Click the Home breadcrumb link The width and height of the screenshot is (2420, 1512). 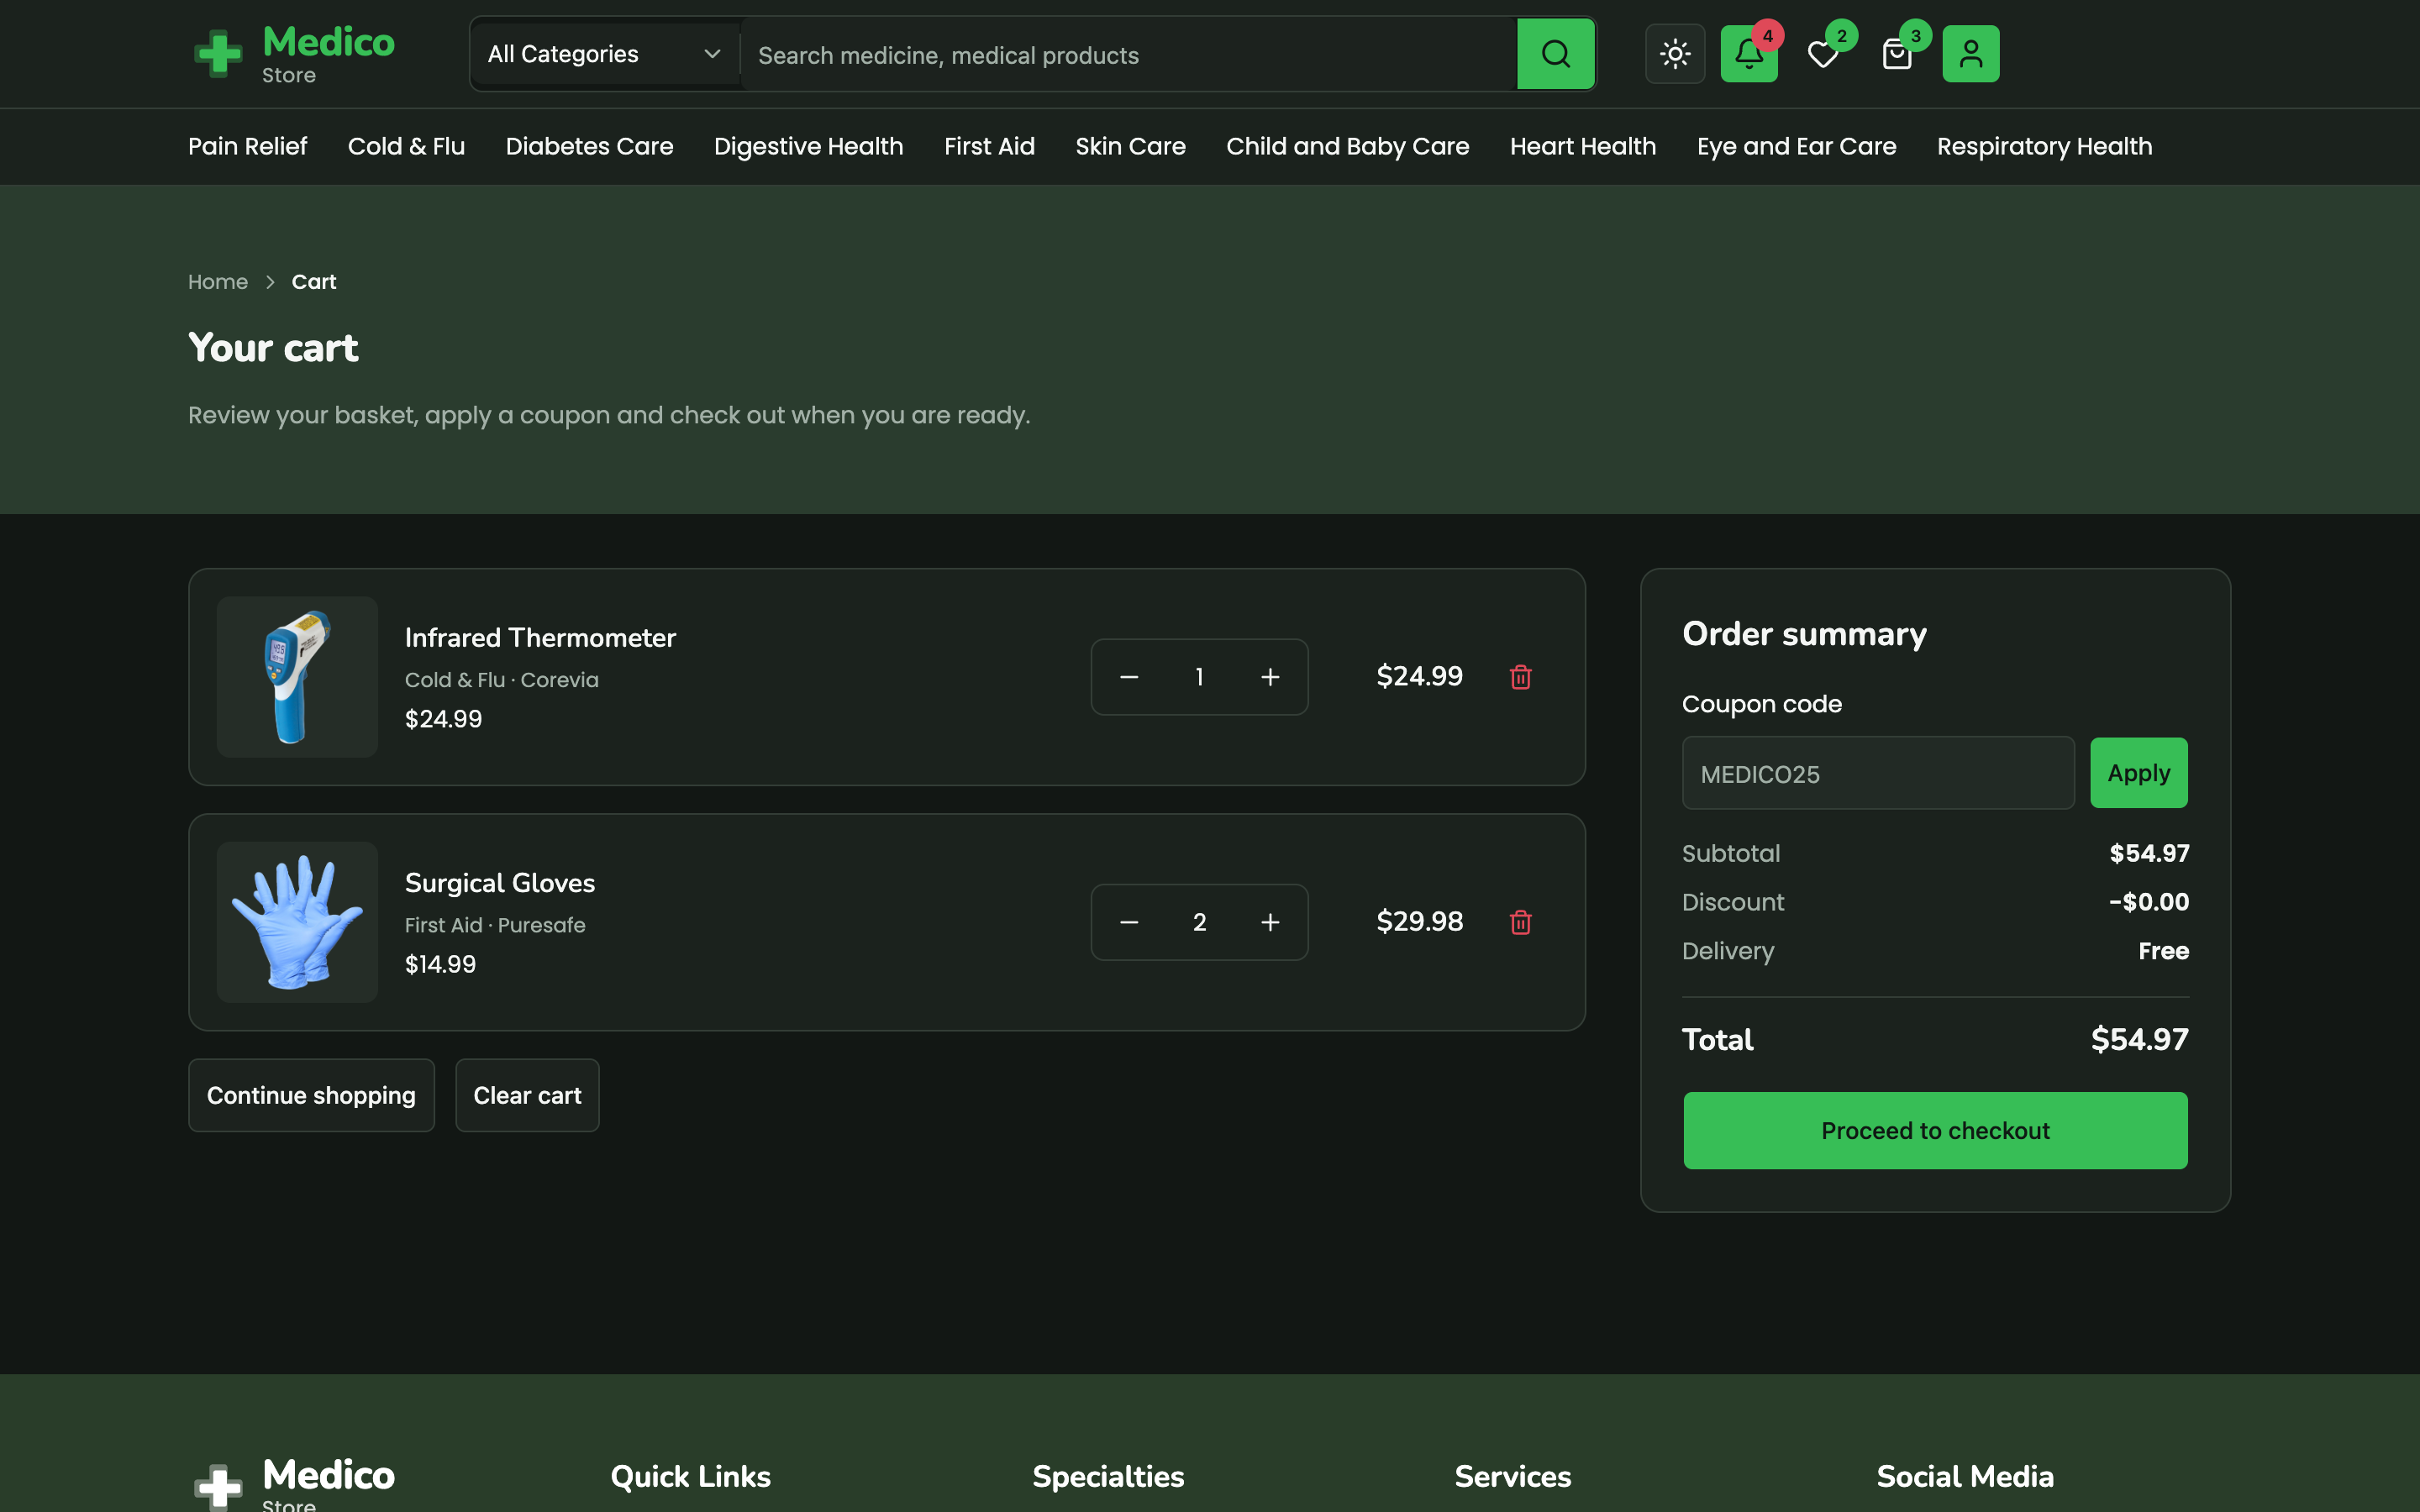[218, 282]
